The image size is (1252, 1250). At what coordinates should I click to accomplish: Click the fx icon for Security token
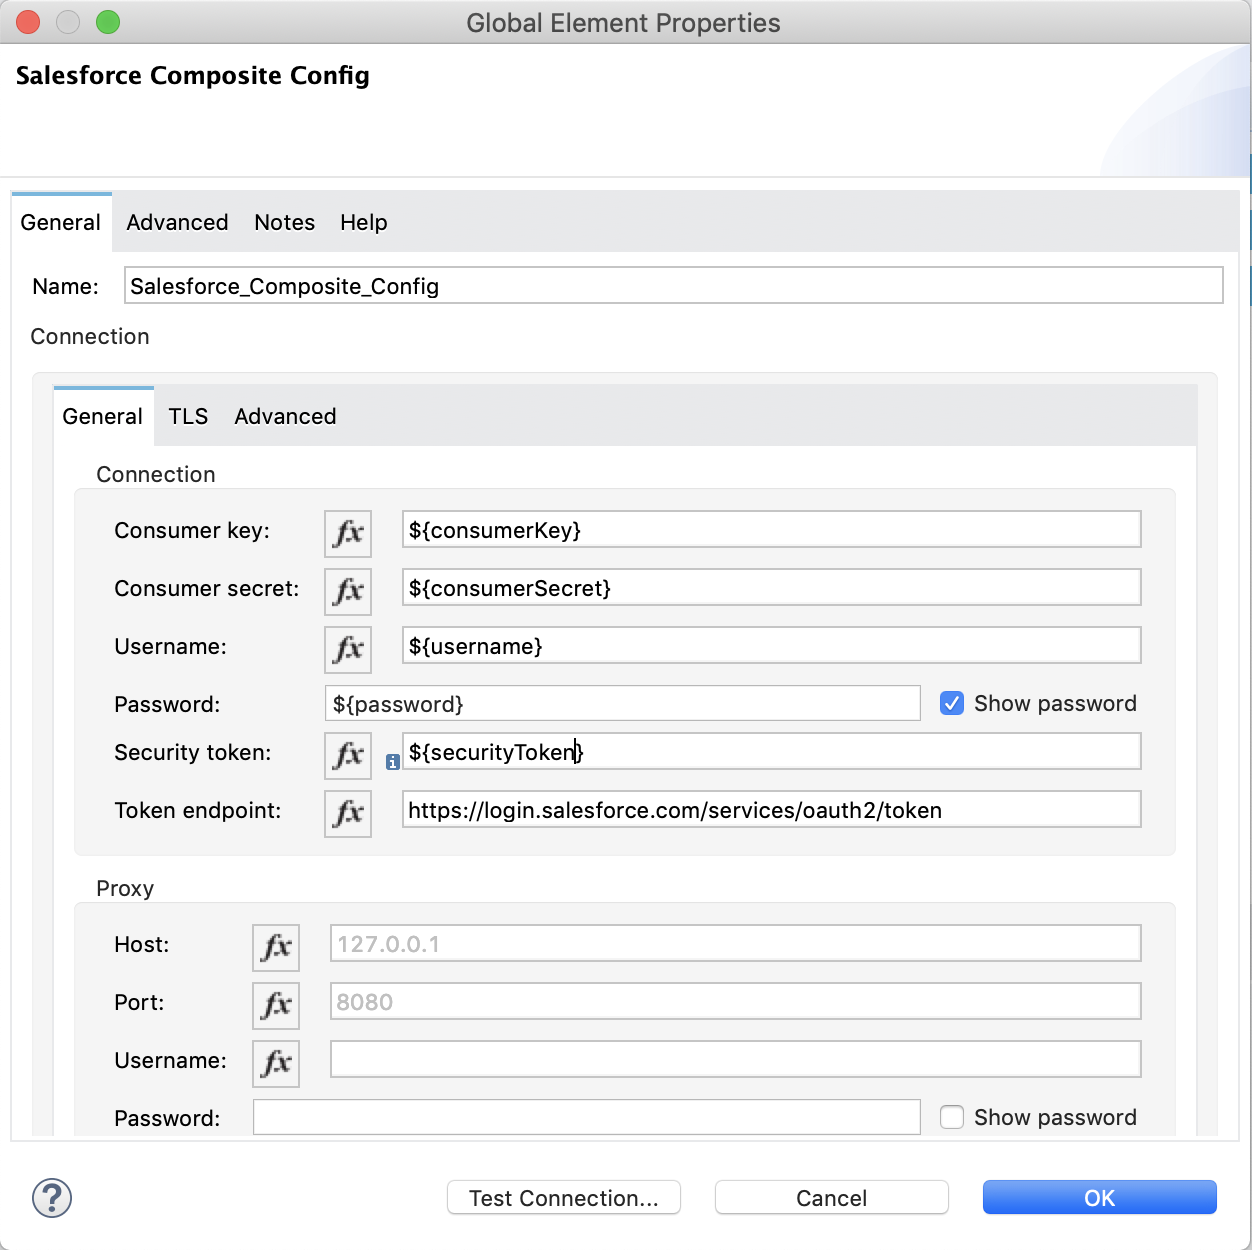(x=347, y=755)
